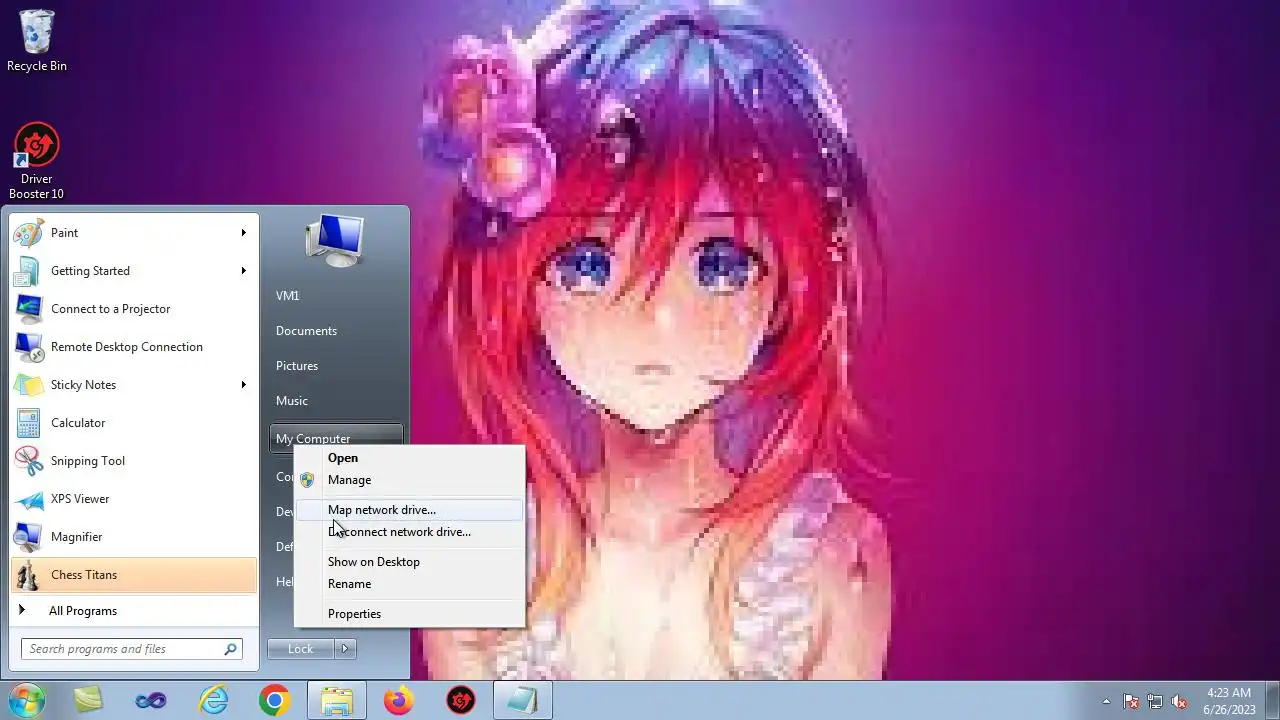
Task: Select the Driver Booster 10 desktop shortcut
Action: click(37, 161)
